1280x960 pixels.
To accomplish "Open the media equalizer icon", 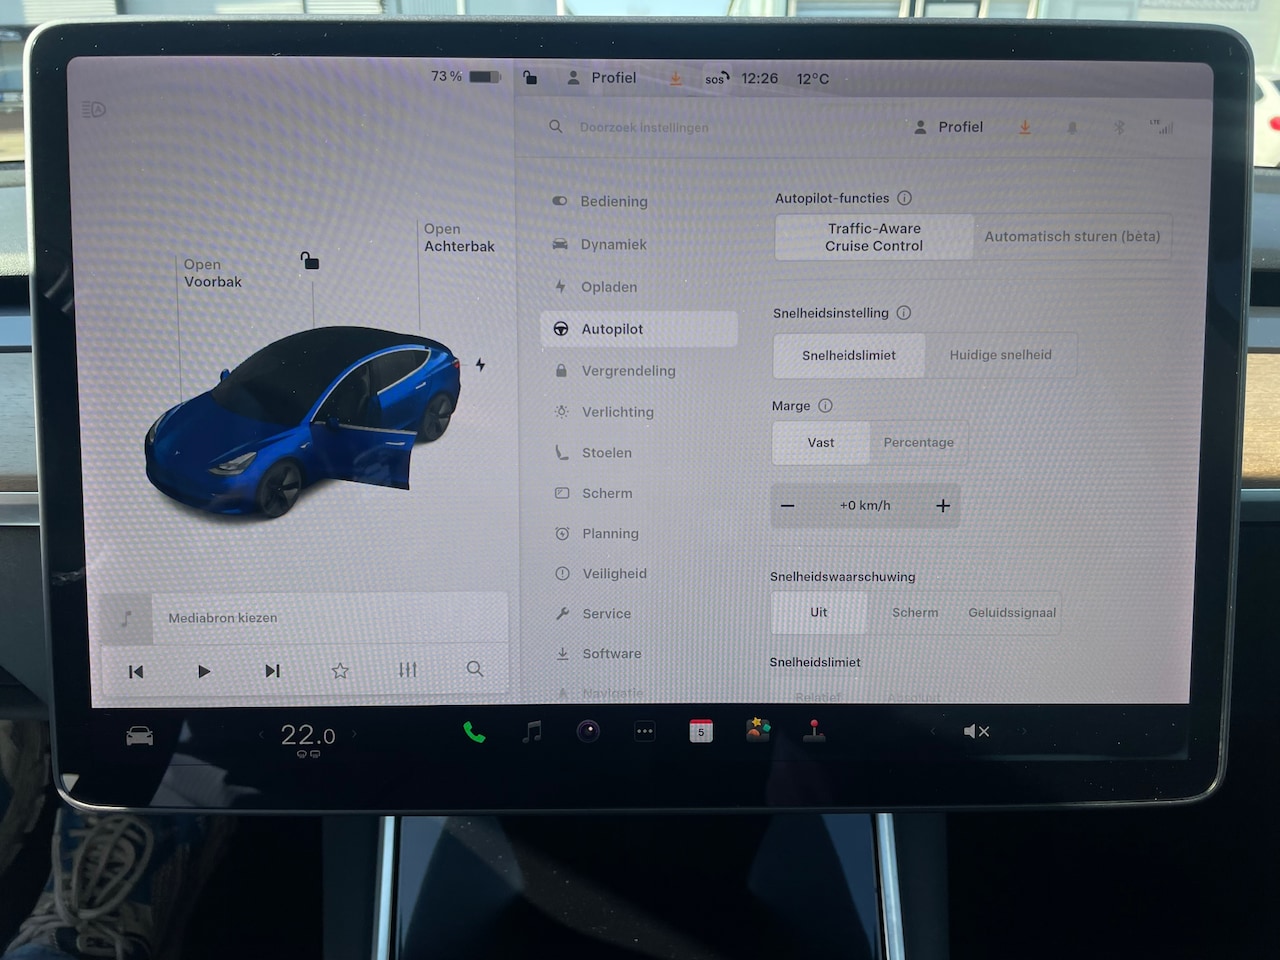I will tap(407, 670).
